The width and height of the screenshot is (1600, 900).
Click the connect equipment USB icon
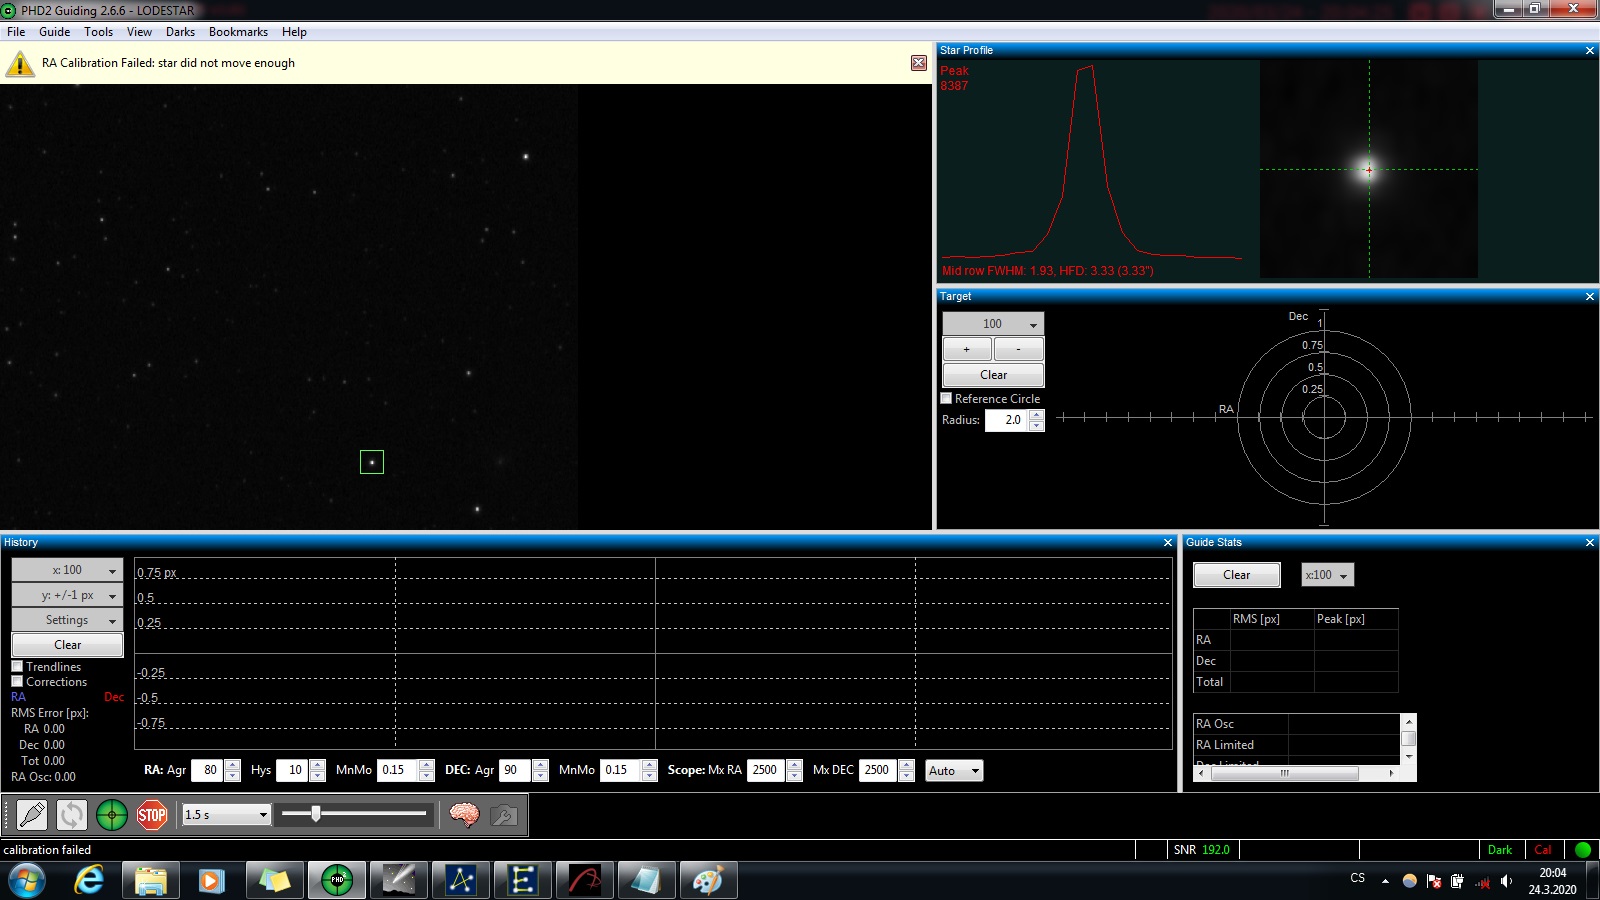32,815
